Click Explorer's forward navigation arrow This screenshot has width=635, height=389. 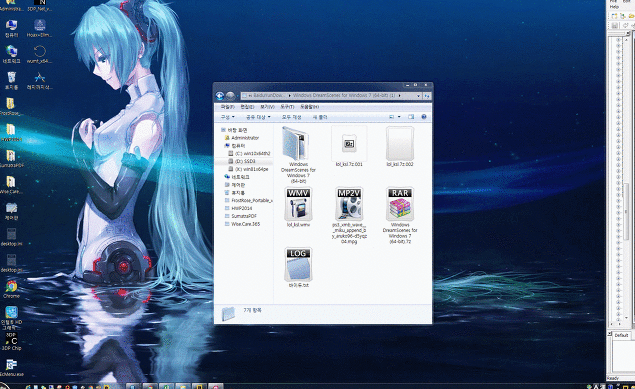[x=230, y=96]
